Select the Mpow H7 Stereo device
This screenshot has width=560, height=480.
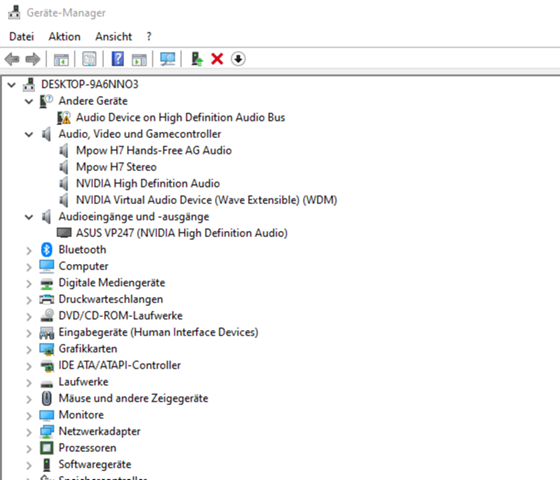(116, 167)
